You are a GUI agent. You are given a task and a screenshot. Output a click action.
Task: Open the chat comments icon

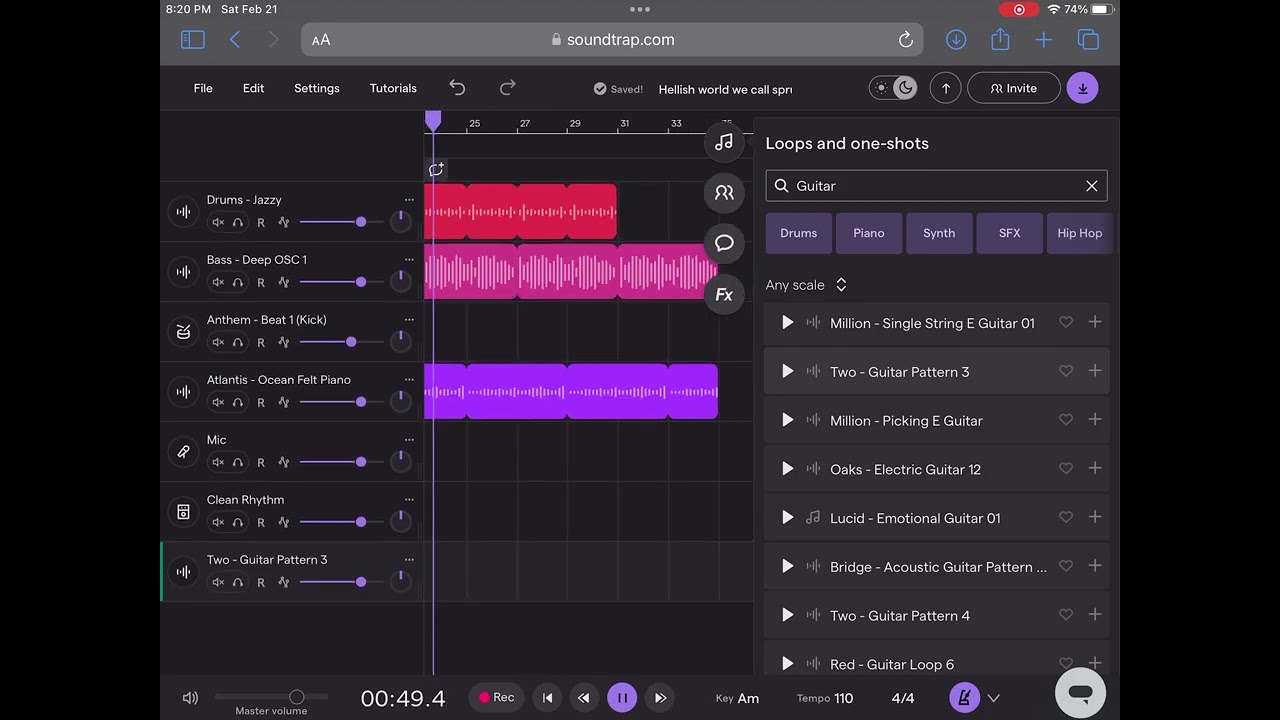tap(724, 243)
